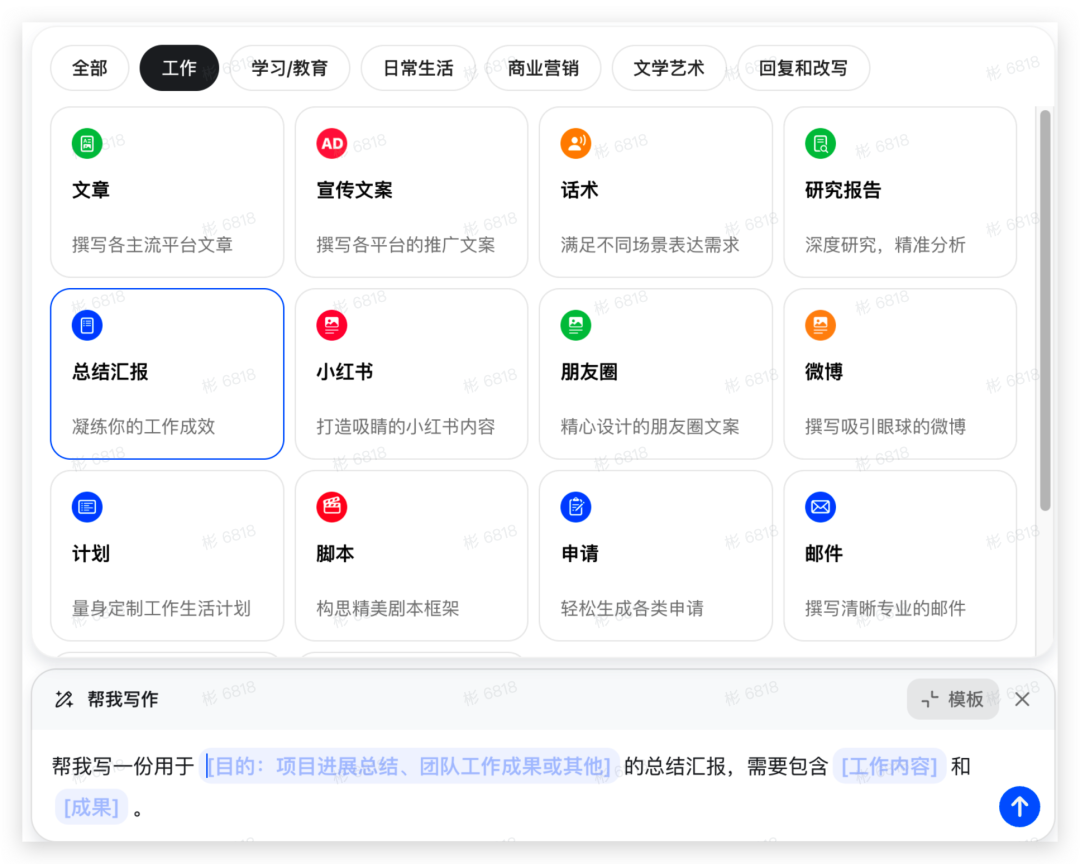Select the 文章 article icon

coord(87,143)
